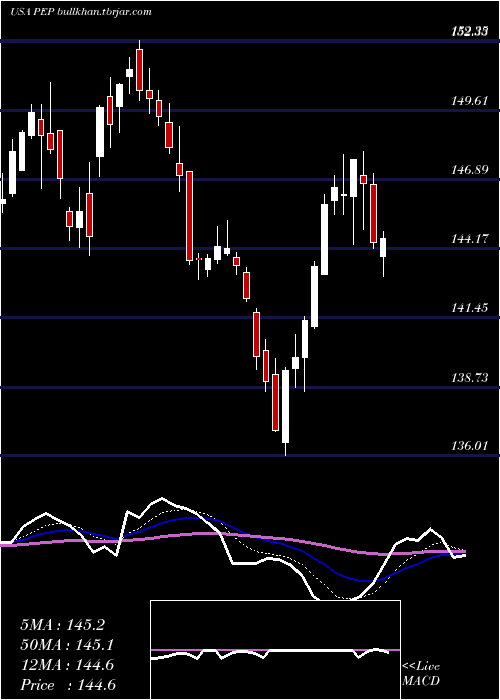
Task: Click the 141.45 price level label
Action: (x=468, y=308)
